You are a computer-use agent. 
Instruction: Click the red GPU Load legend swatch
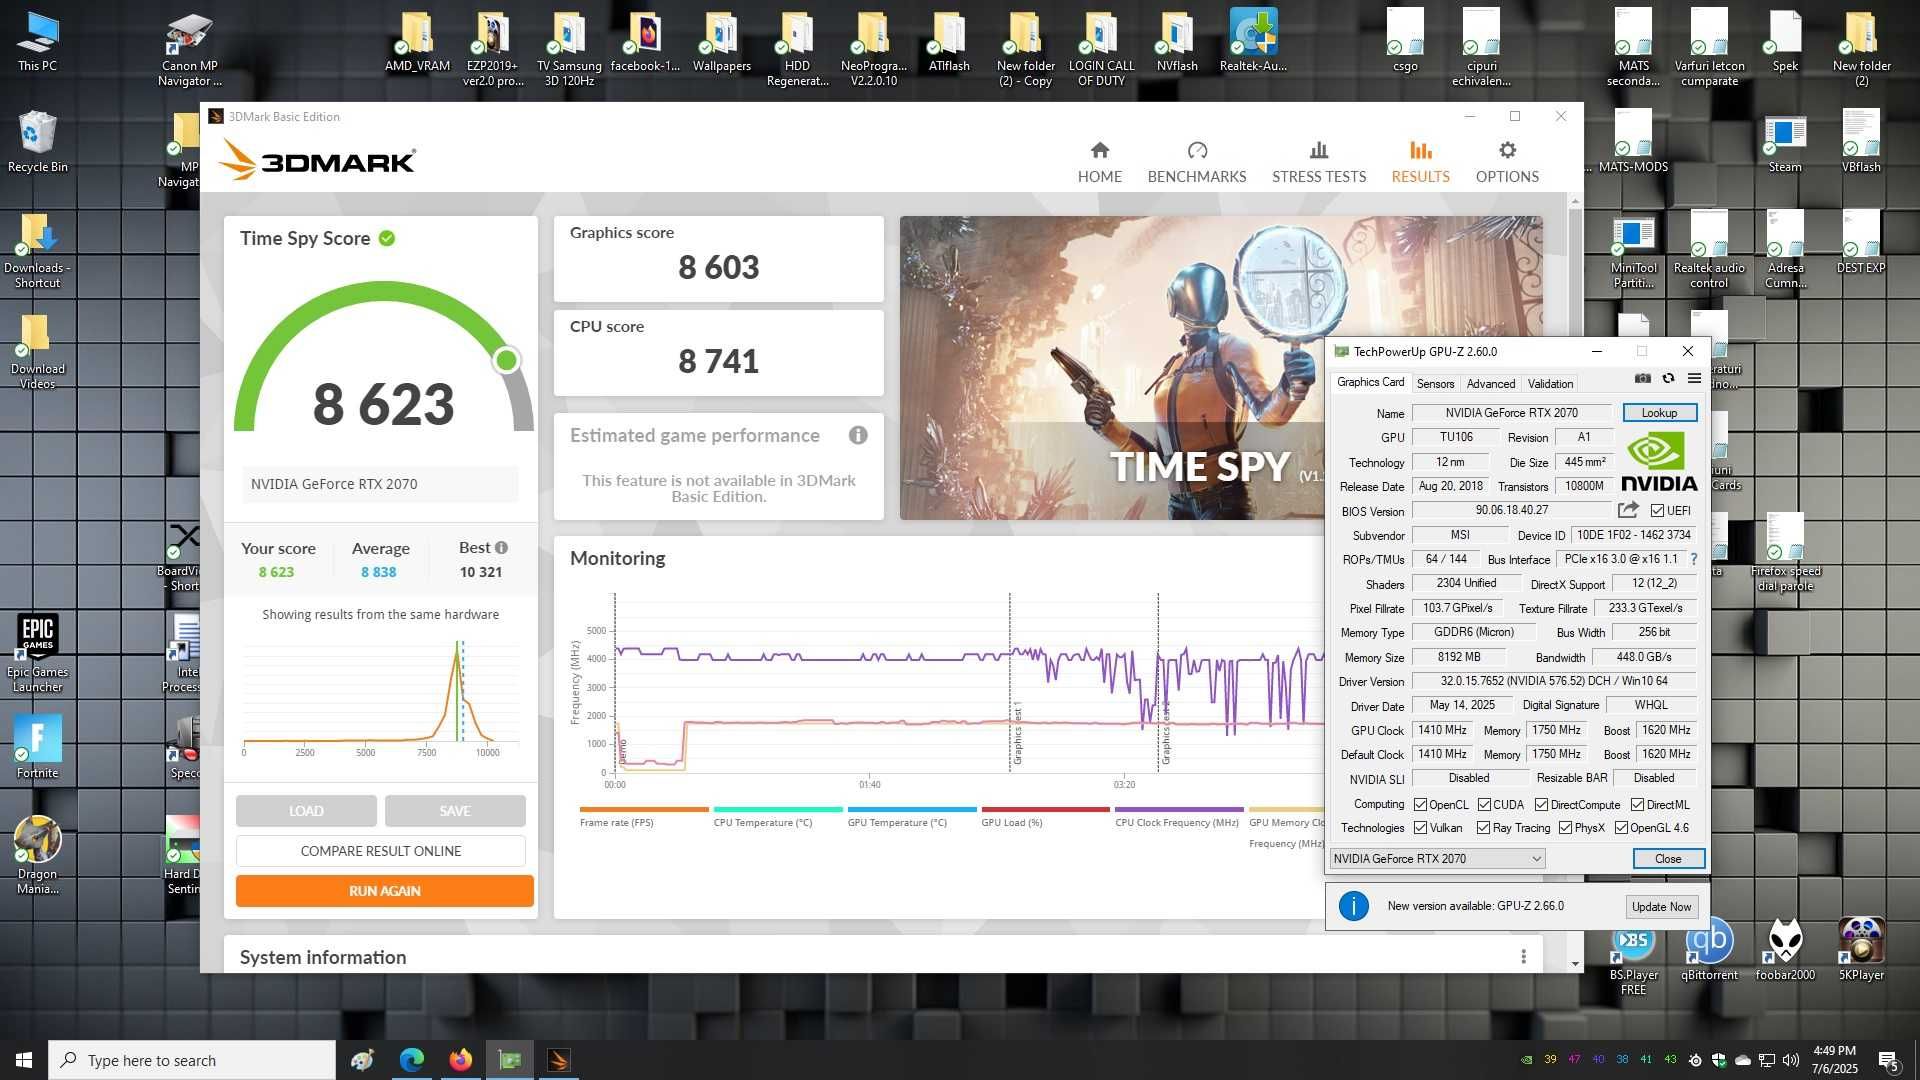[x=1045, y=809]
